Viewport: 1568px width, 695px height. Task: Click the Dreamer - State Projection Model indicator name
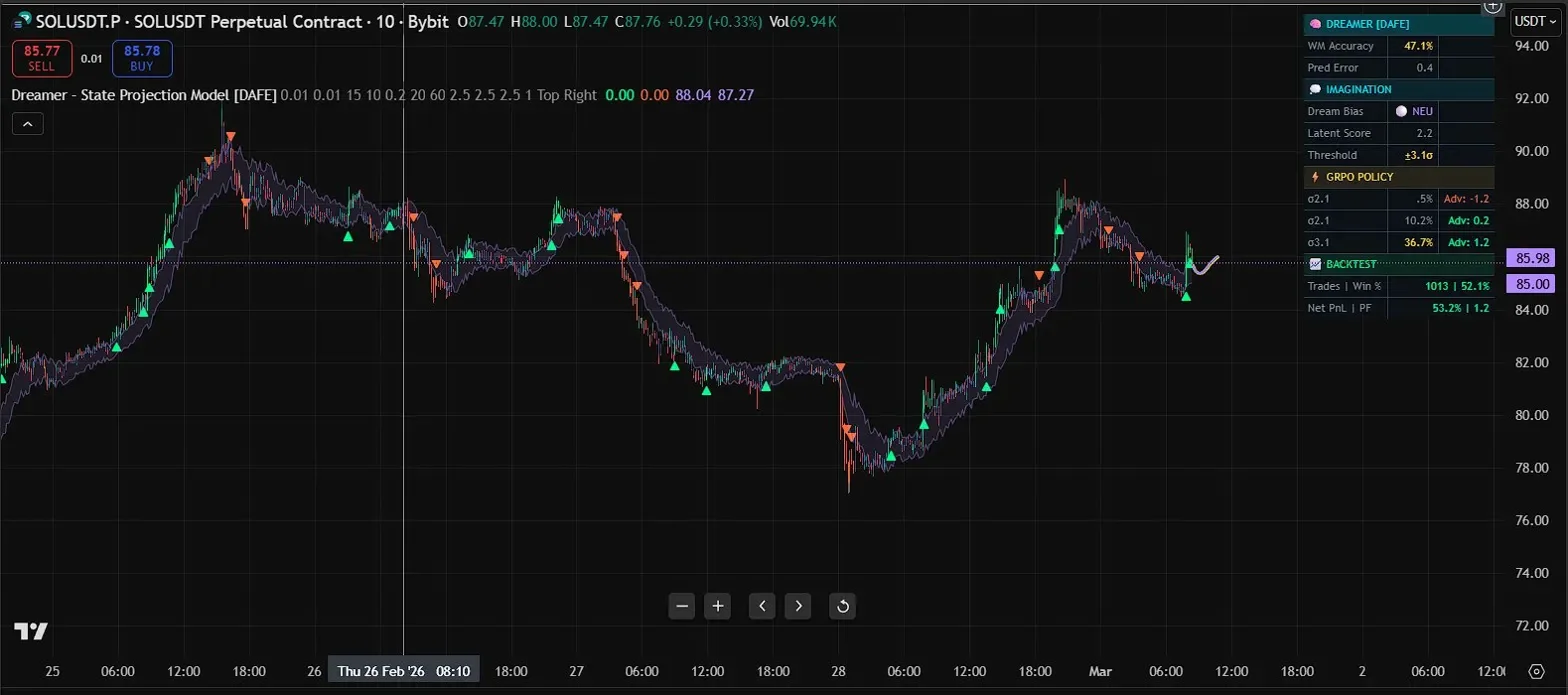pos(144,95)
